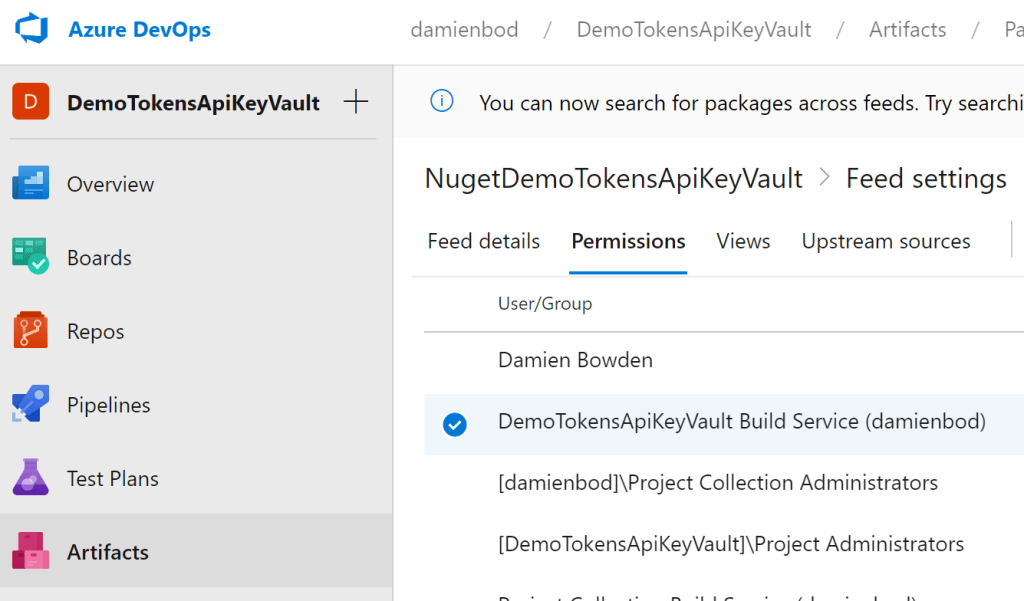This screenshot has width=1024, height=601.
Task: Open the Azure DevOps home link
Action: (139, 29)
